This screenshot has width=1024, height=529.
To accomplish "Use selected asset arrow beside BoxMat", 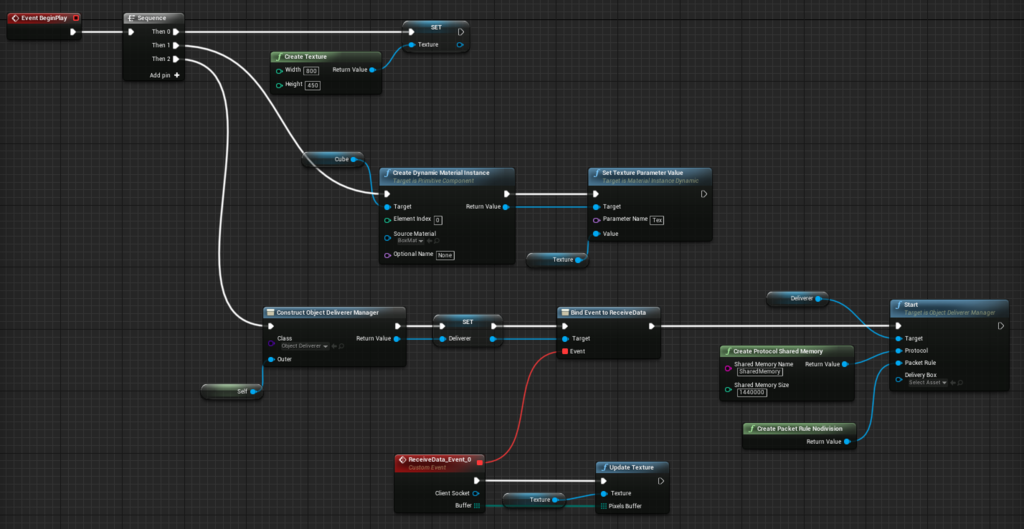I will point(430,241).
